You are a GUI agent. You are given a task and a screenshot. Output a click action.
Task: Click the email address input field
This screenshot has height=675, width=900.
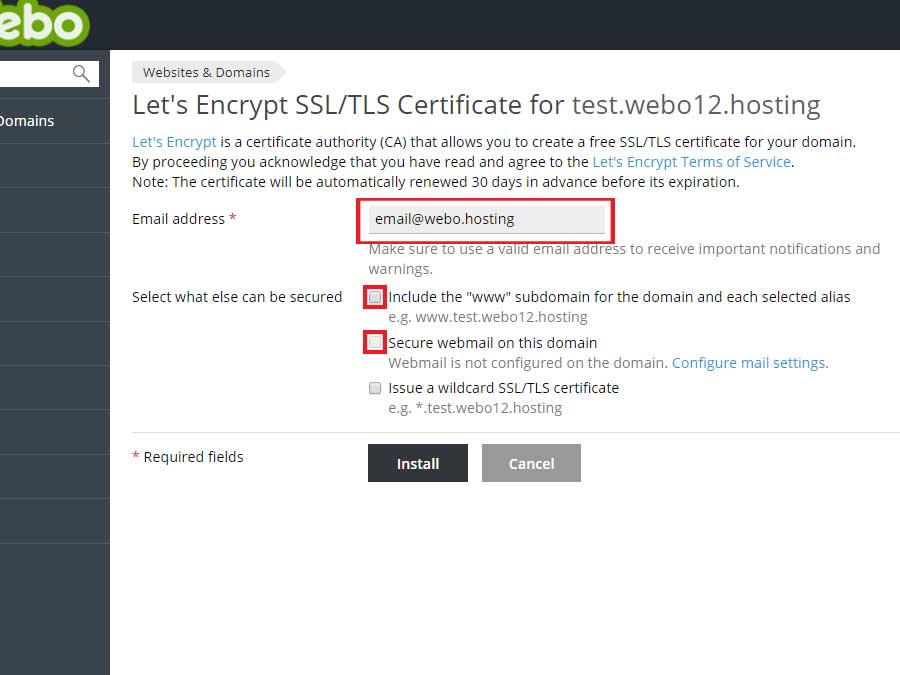486,219
